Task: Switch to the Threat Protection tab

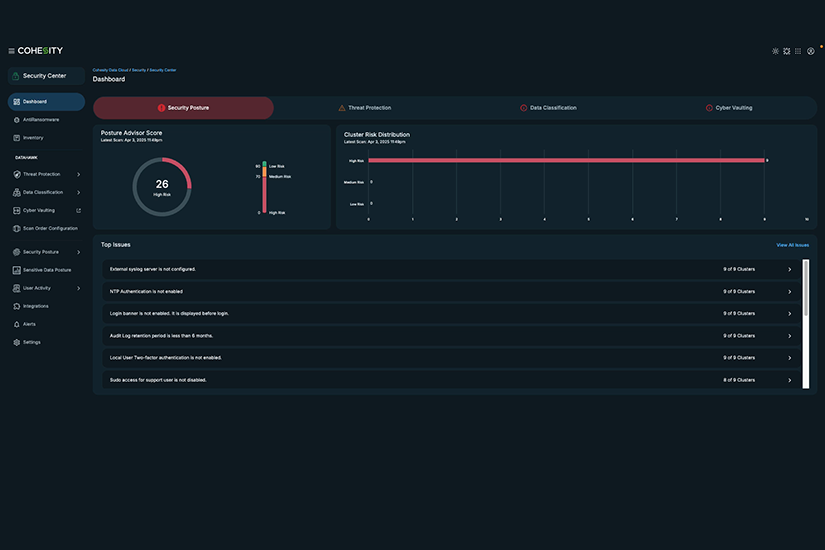Action: click(365, 108)
